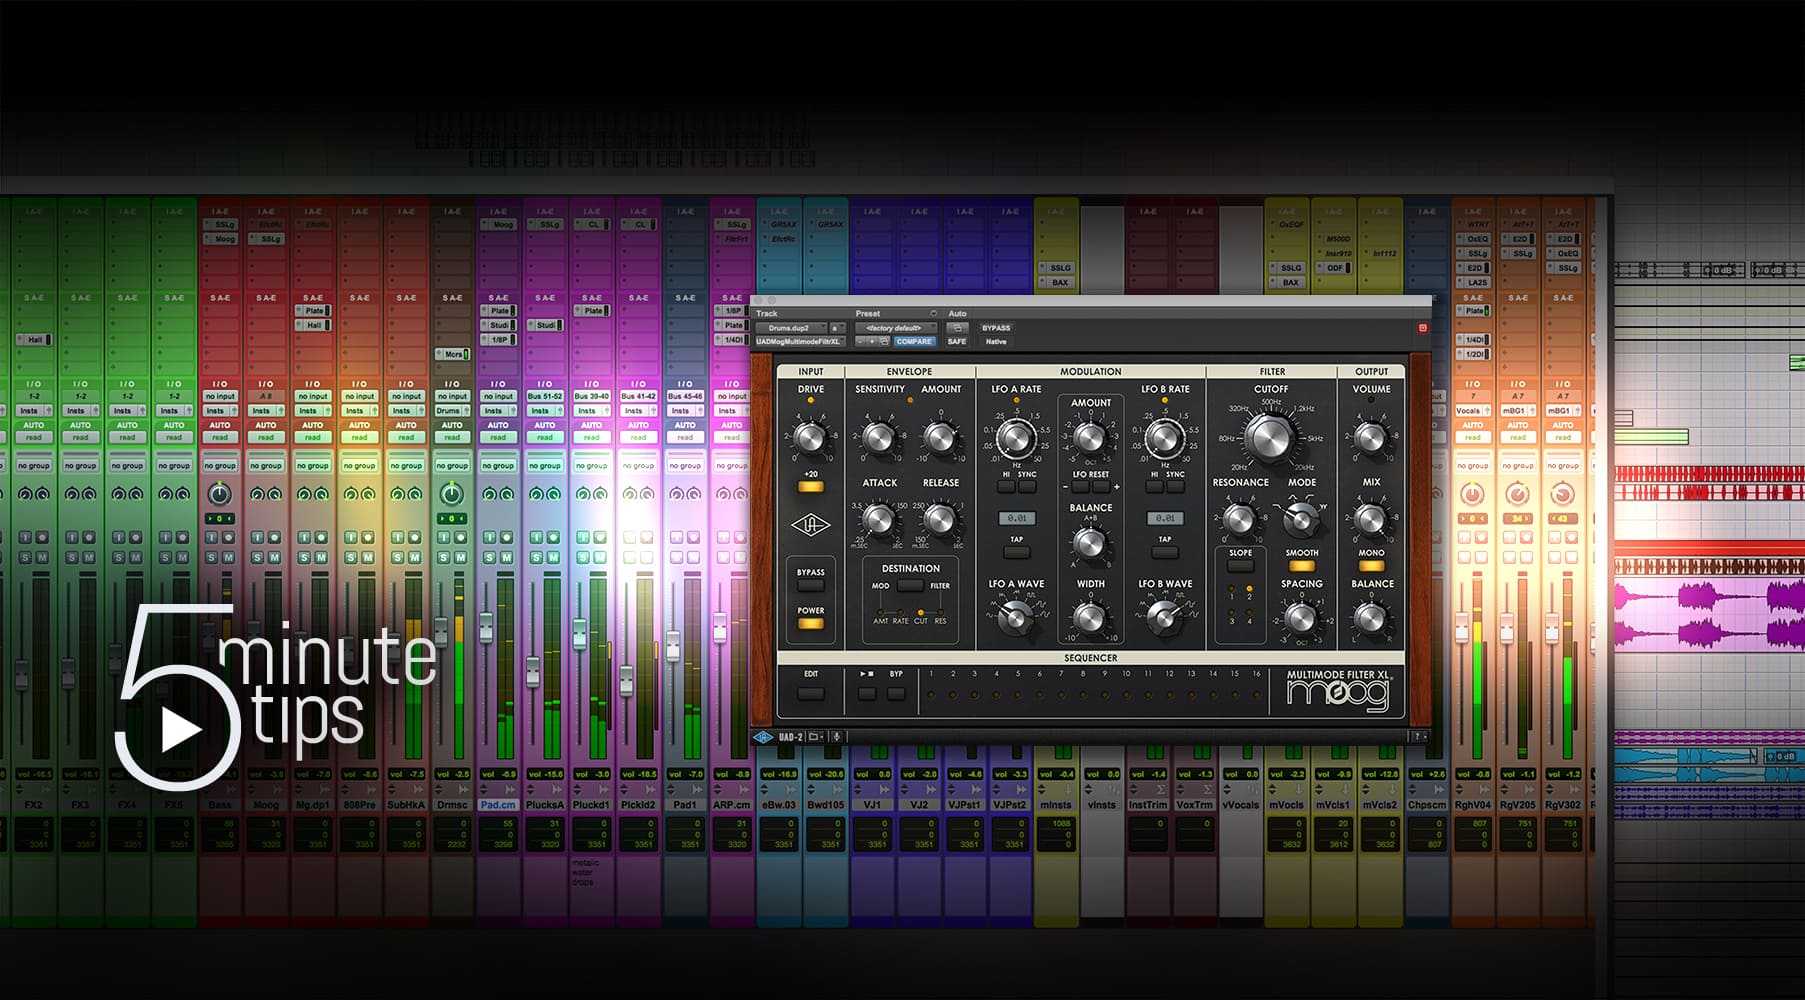This screenshot has width=1805, height=1000.
Task: Open the factory default preset dropdown
Action: pyautogui.click(x=896, y=328)
